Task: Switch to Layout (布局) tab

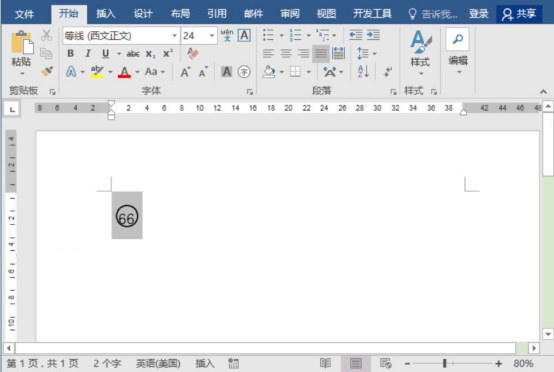Action: click(x=180, y=14)
